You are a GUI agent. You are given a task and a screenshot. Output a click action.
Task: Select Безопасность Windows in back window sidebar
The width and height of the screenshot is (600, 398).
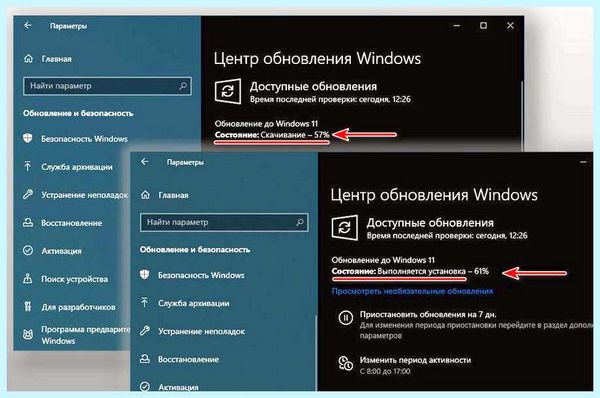(85, 139)
